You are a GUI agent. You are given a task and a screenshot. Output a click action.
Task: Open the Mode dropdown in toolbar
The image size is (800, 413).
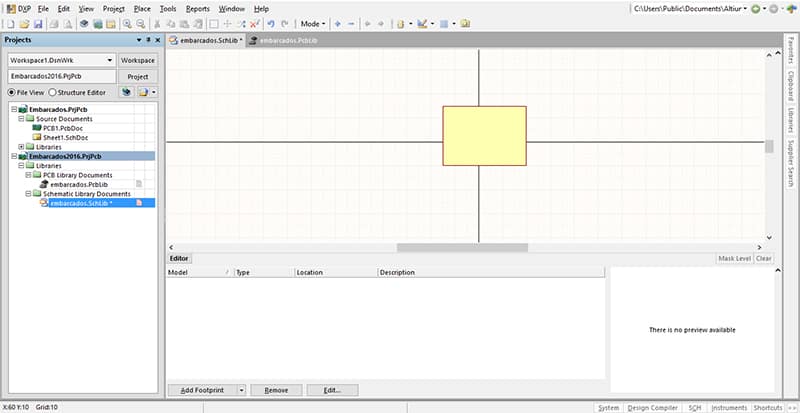(313, 23)
